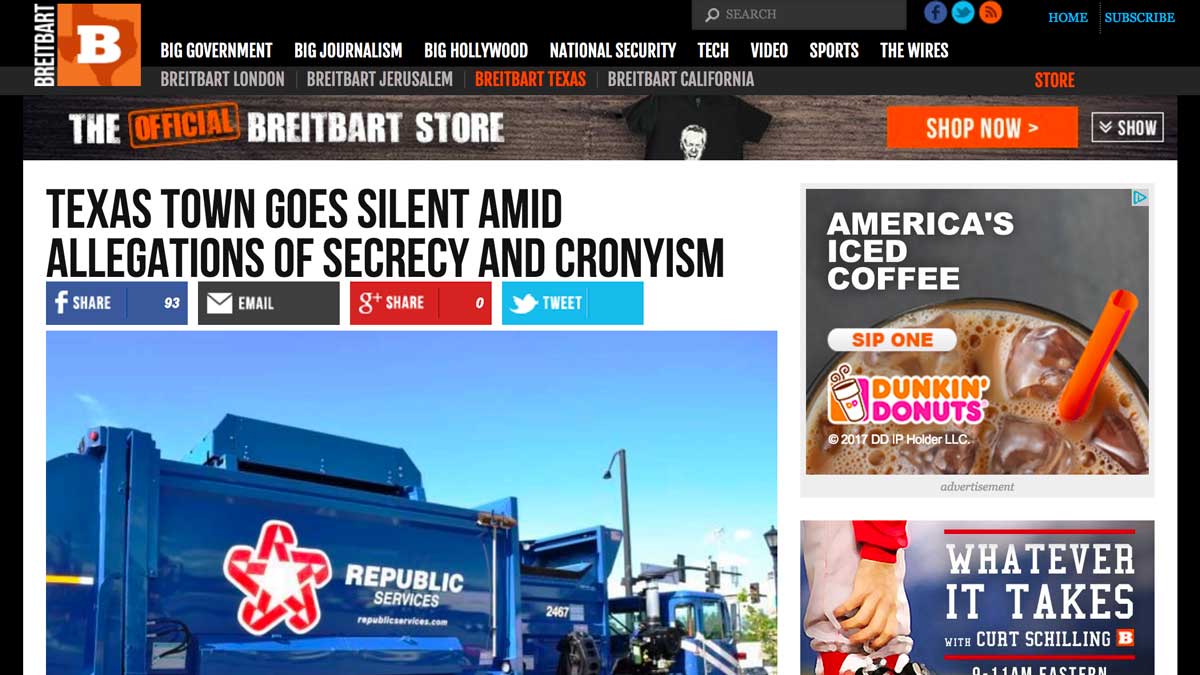Viewport: 1200px width, 675px height.
Task: Open the National Security section
Action: (x=613, y=50)
